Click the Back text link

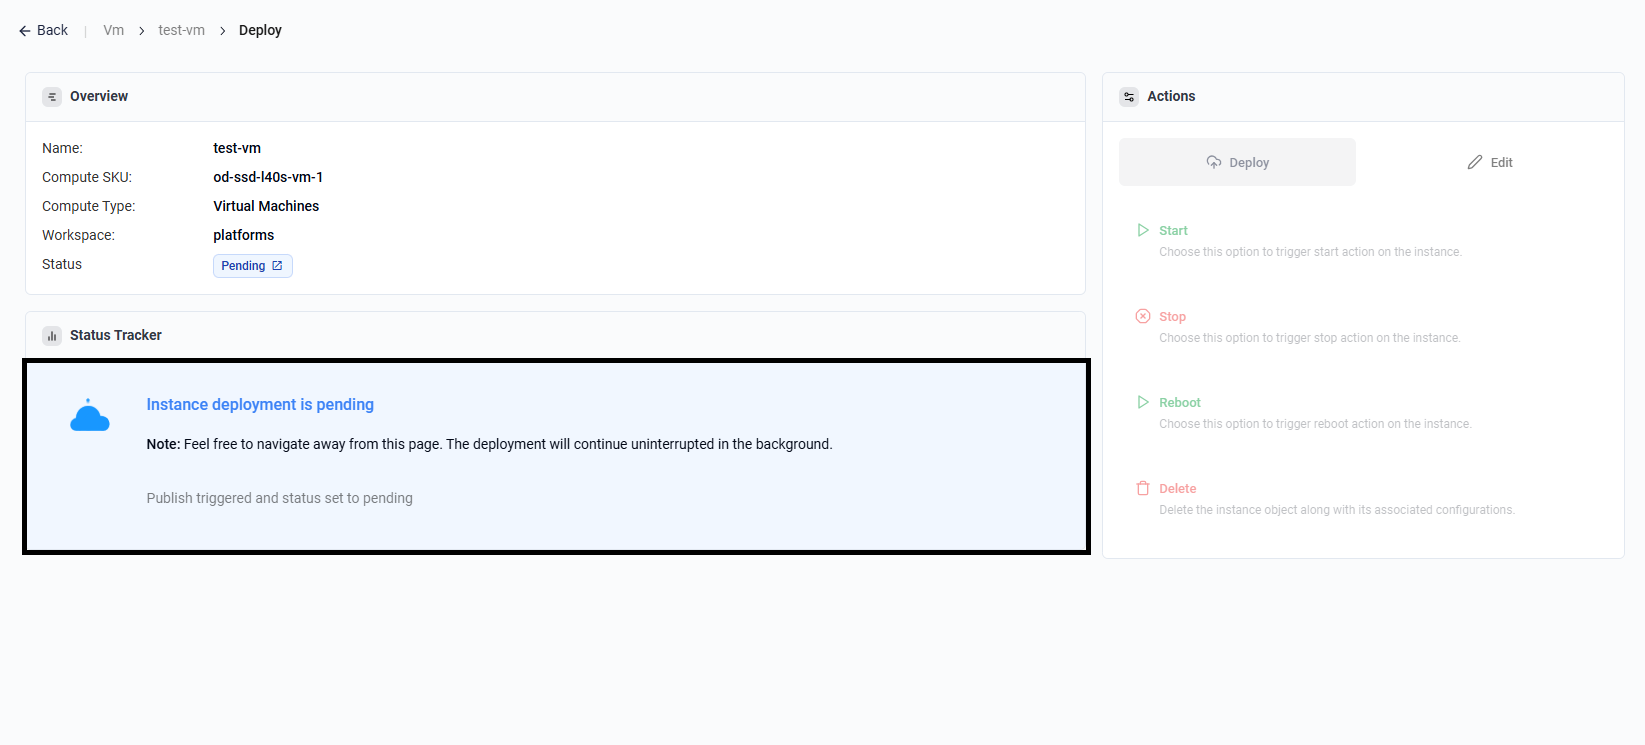click(x=52, y=30)
